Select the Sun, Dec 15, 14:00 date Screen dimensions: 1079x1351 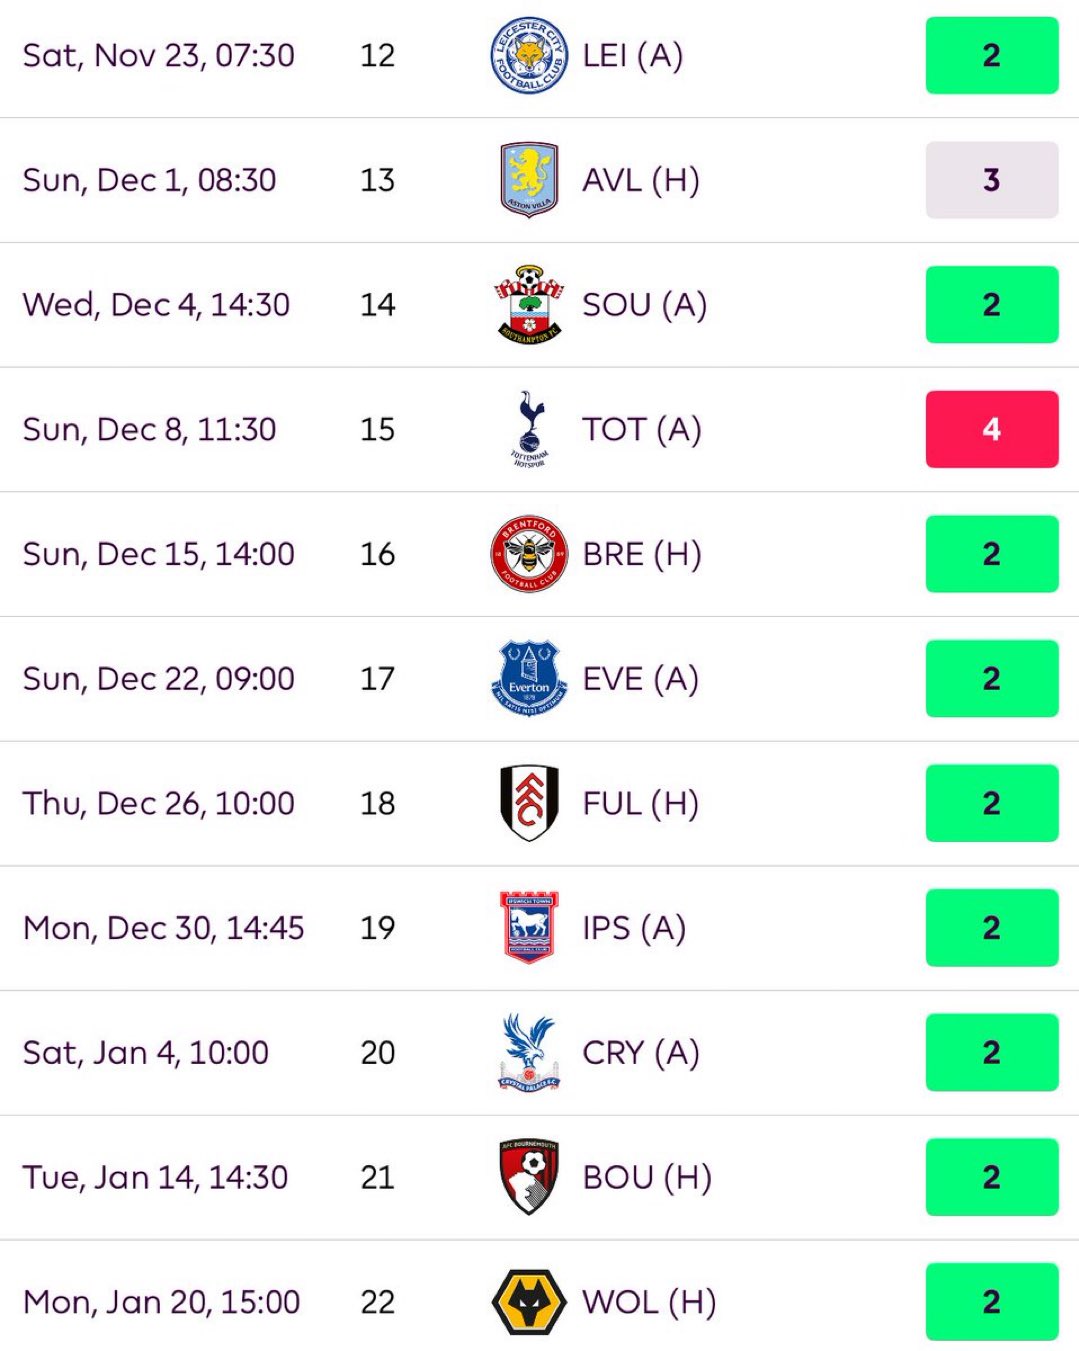pyautogui.click(x=159, y=554)
